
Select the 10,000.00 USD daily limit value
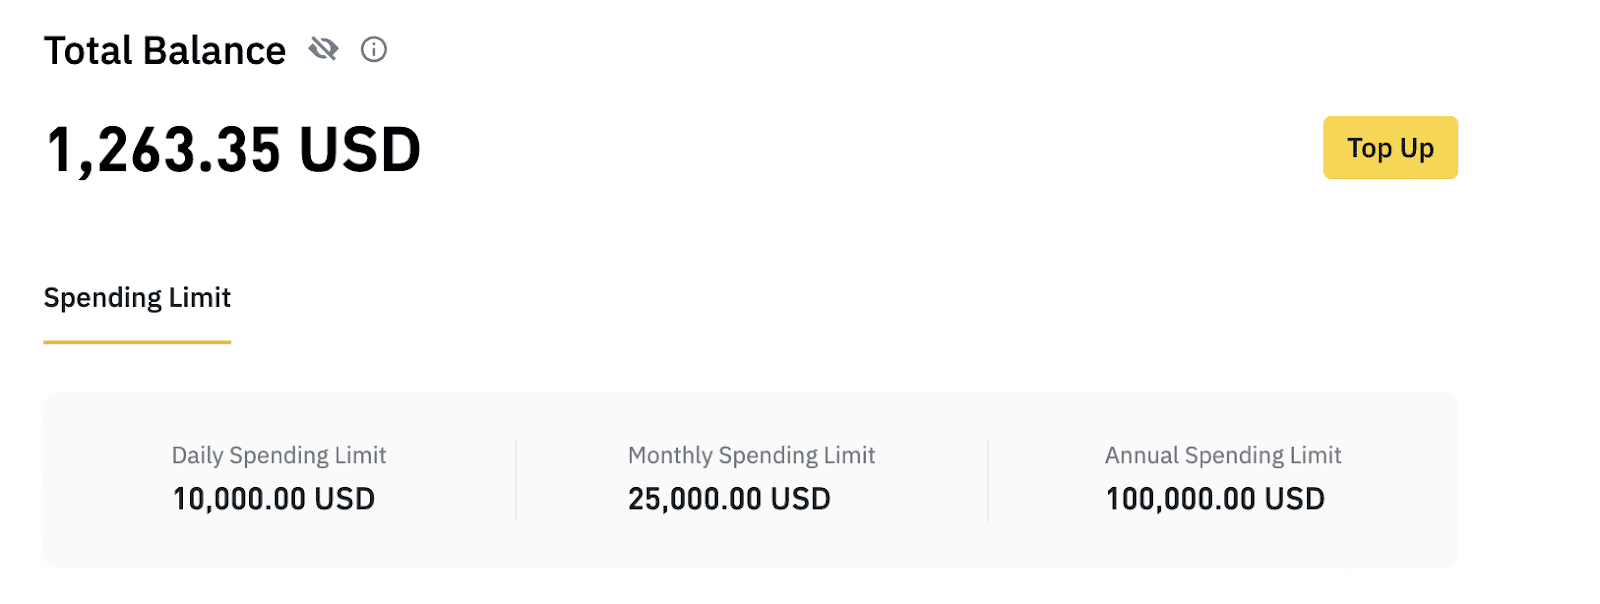[x=274, y=499]
